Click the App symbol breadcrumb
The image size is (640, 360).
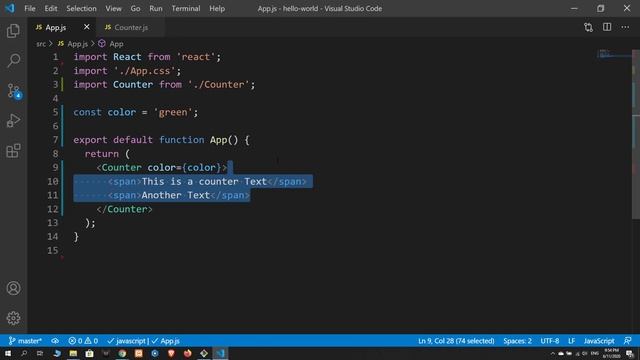(116, 44)
